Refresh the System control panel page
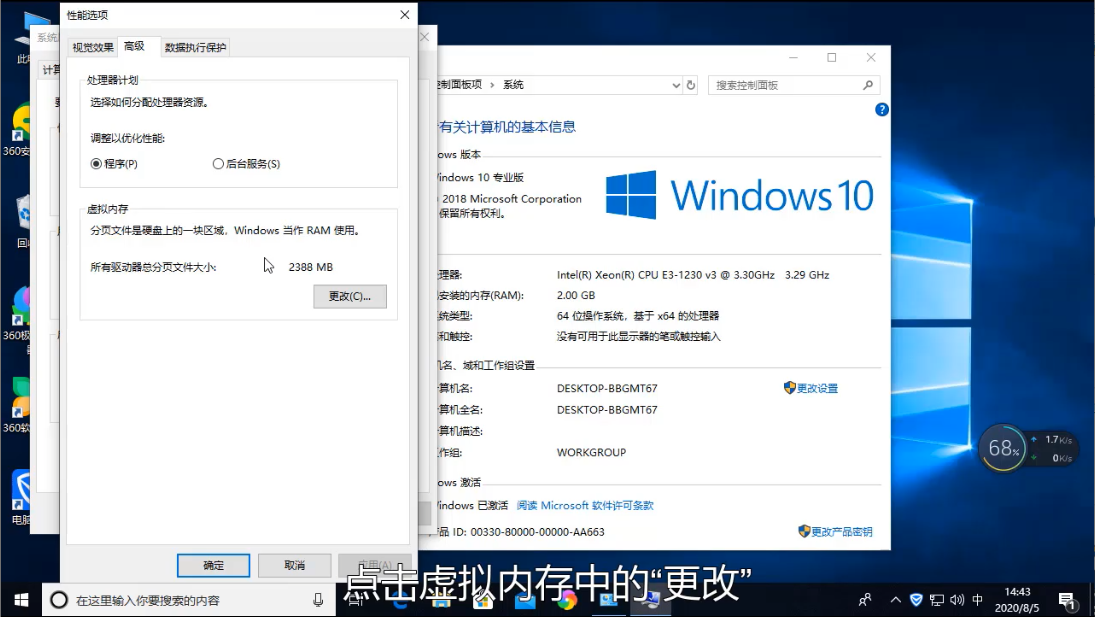Screen dimensions: 1095x617 coord(691,85)
